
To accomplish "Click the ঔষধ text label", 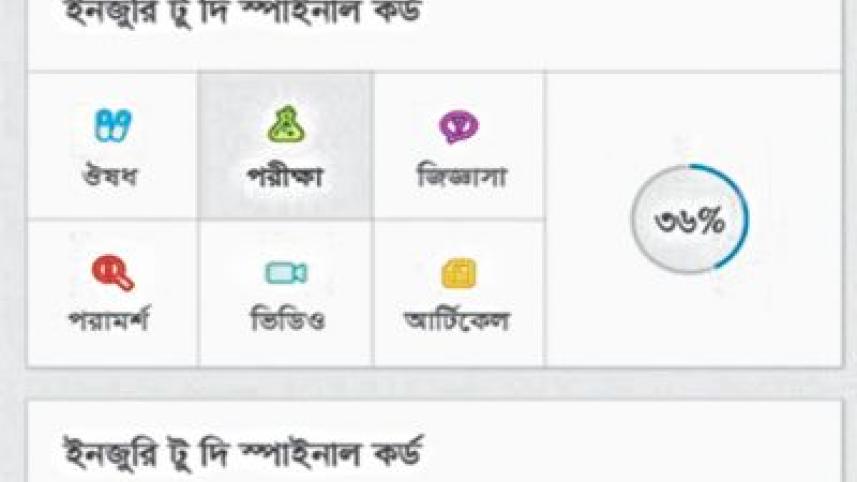I will click(x=109, y=176).
